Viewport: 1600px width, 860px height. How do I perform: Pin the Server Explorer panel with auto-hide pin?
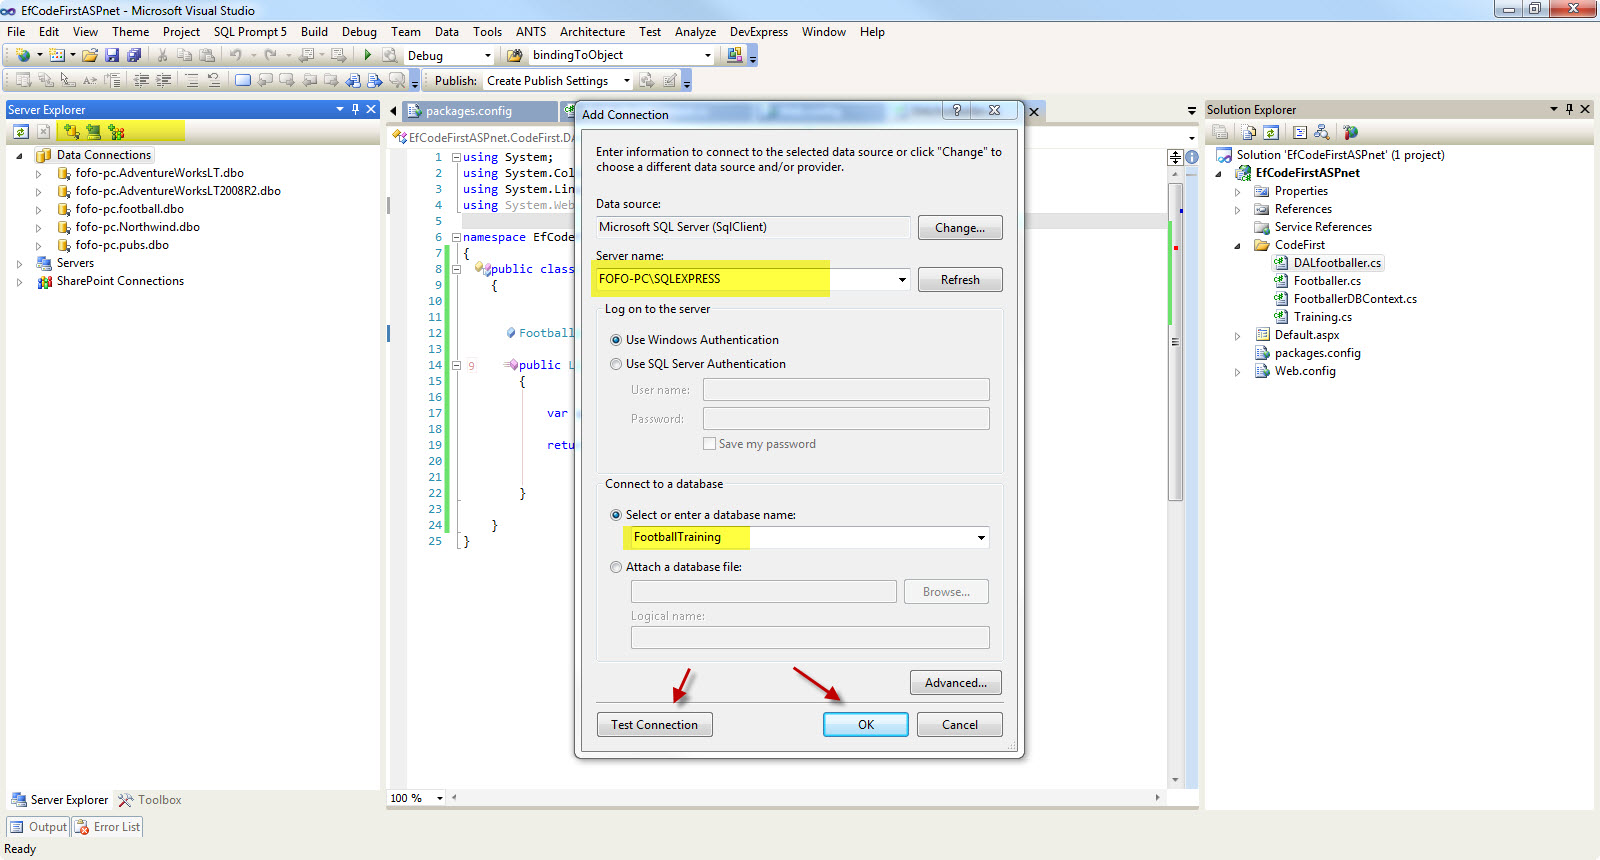(x=355, y=109)
